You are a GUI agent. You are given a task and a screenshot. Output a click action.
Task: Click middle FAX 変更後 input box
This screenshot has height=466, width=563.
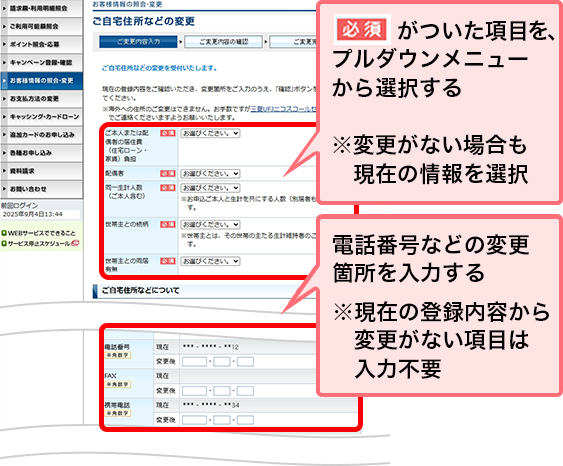(222, 391)
